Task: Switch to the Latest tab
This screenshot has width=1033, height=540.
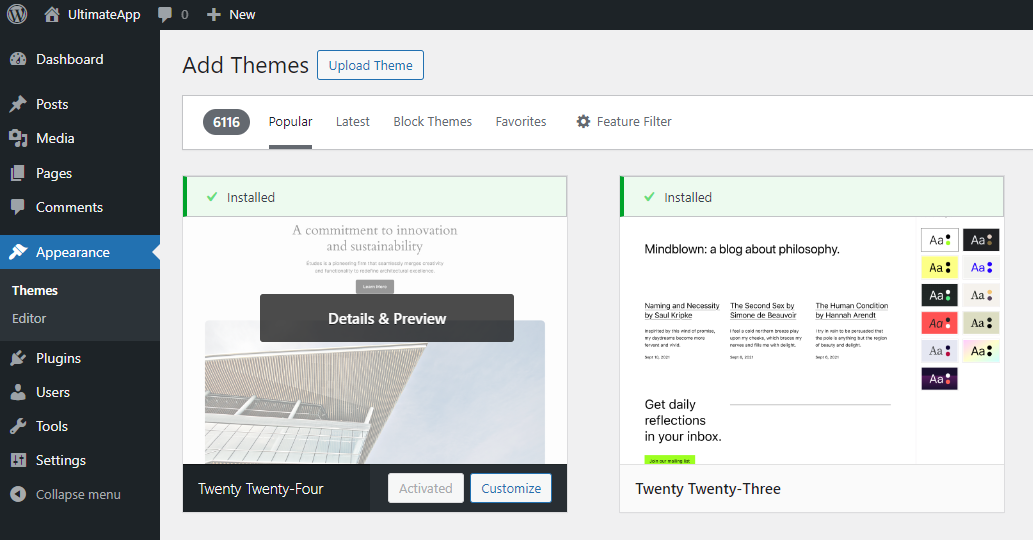Action: tap(352, 122)
